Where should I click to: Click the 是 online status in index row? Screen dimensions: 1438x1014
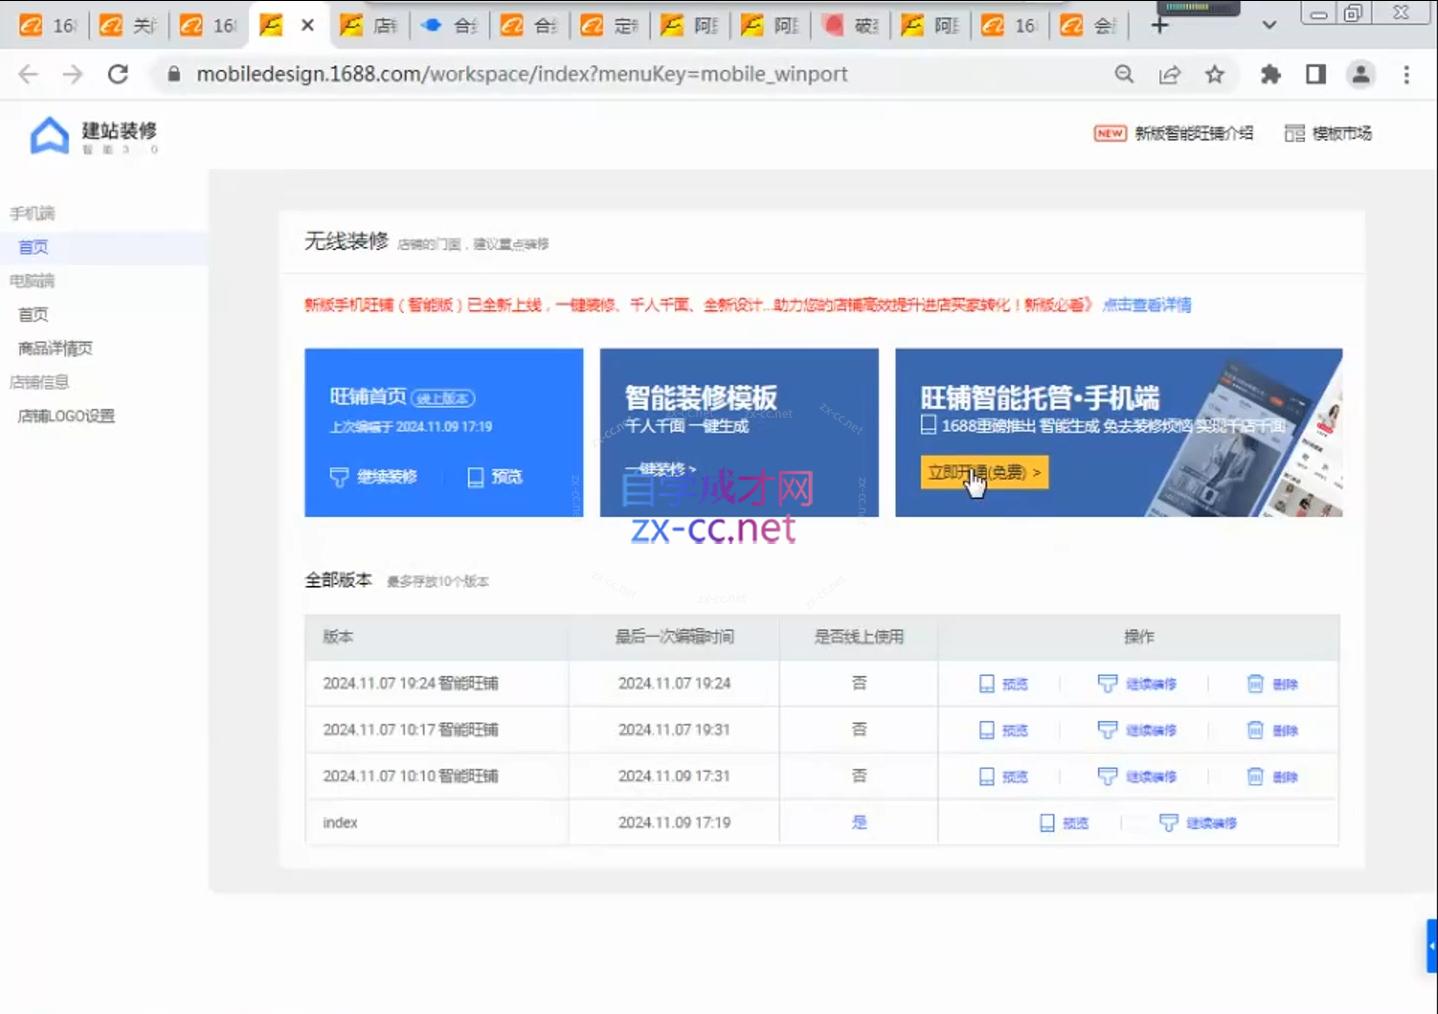(x=859, y=822)
